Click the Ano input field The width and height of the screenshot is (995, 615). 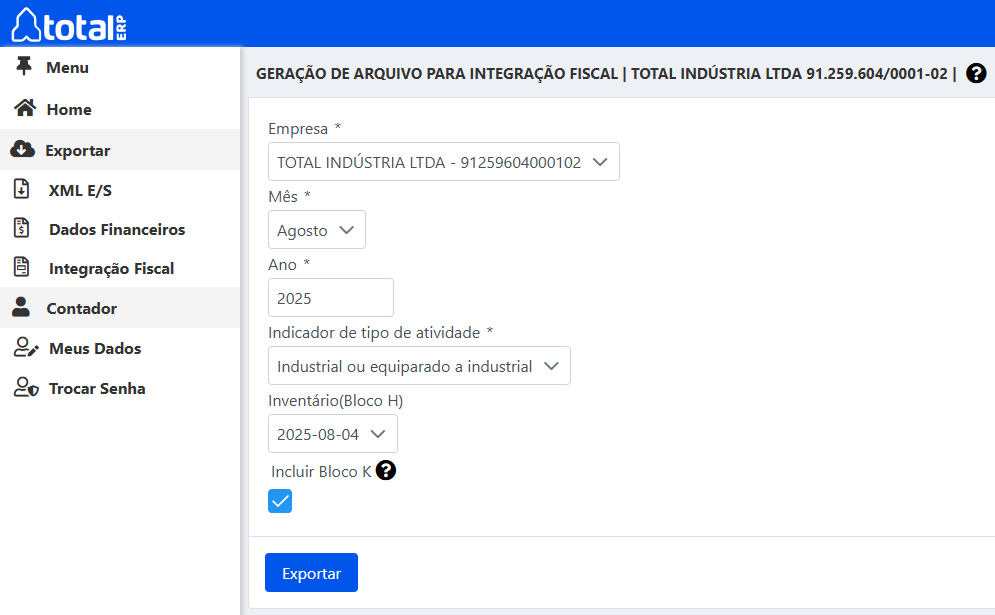click(331, 298)
